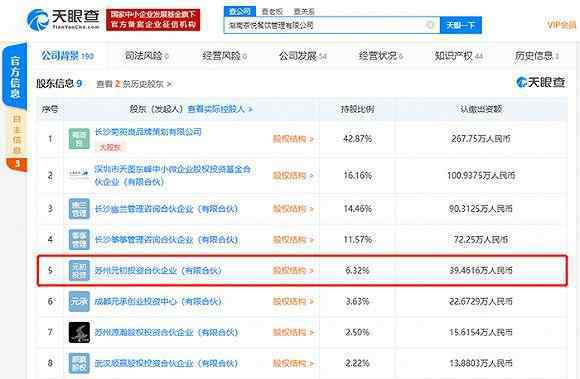580x379 pixels.
Task: Open shareholder 长沙笑笑食品策策划有限公司
Action: 148,132
